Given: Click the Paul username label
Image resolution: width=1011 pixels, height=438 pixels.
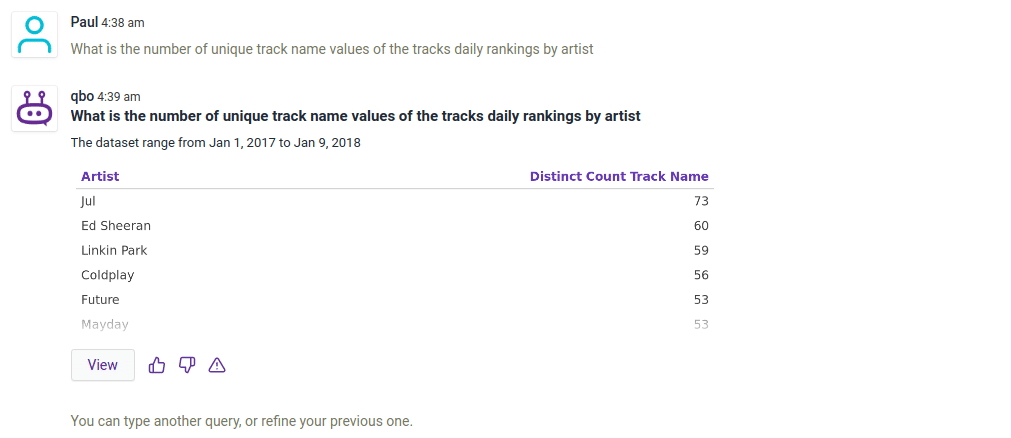Looking at the screenshot, I should [84, 22].
